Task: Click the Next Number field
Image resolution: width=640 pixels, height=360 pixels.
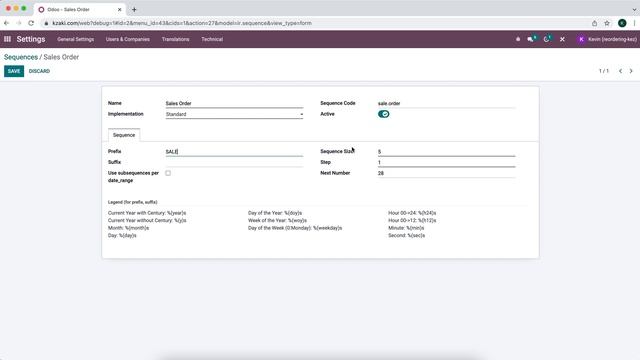Action: 447,173
